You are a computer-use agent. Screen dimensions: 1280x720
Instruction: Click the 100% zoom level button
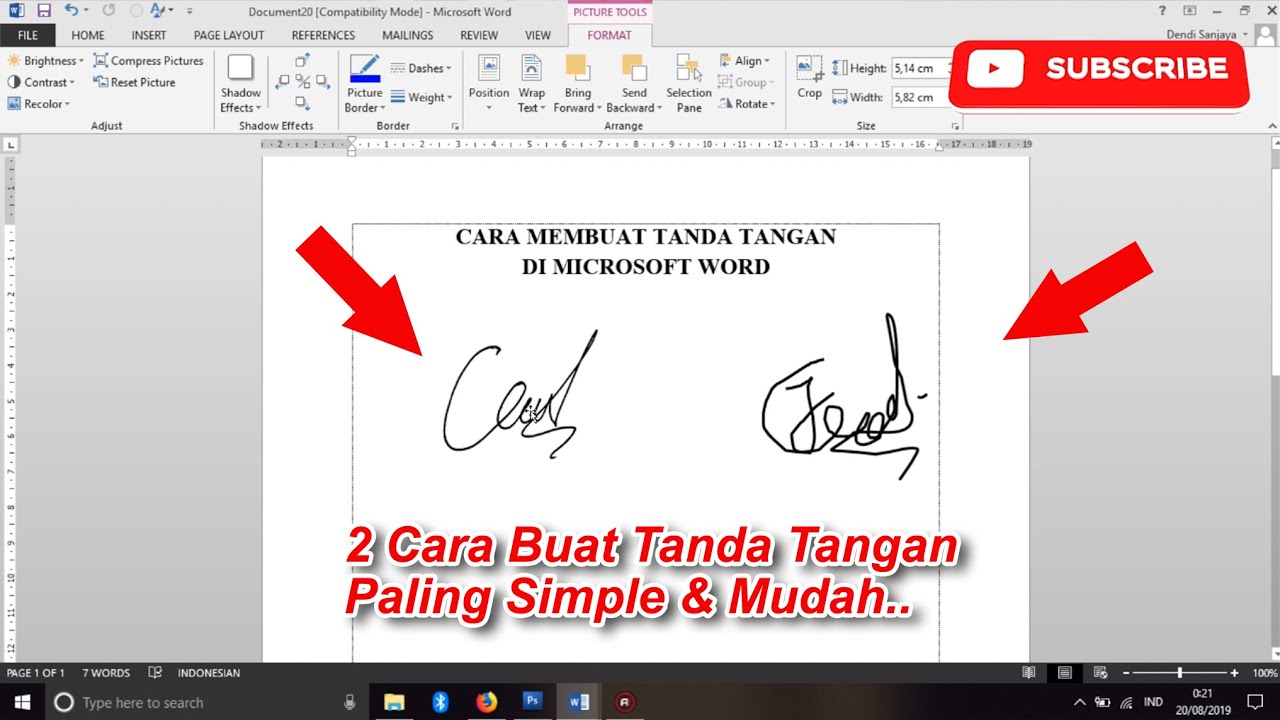coord(1265,673)
